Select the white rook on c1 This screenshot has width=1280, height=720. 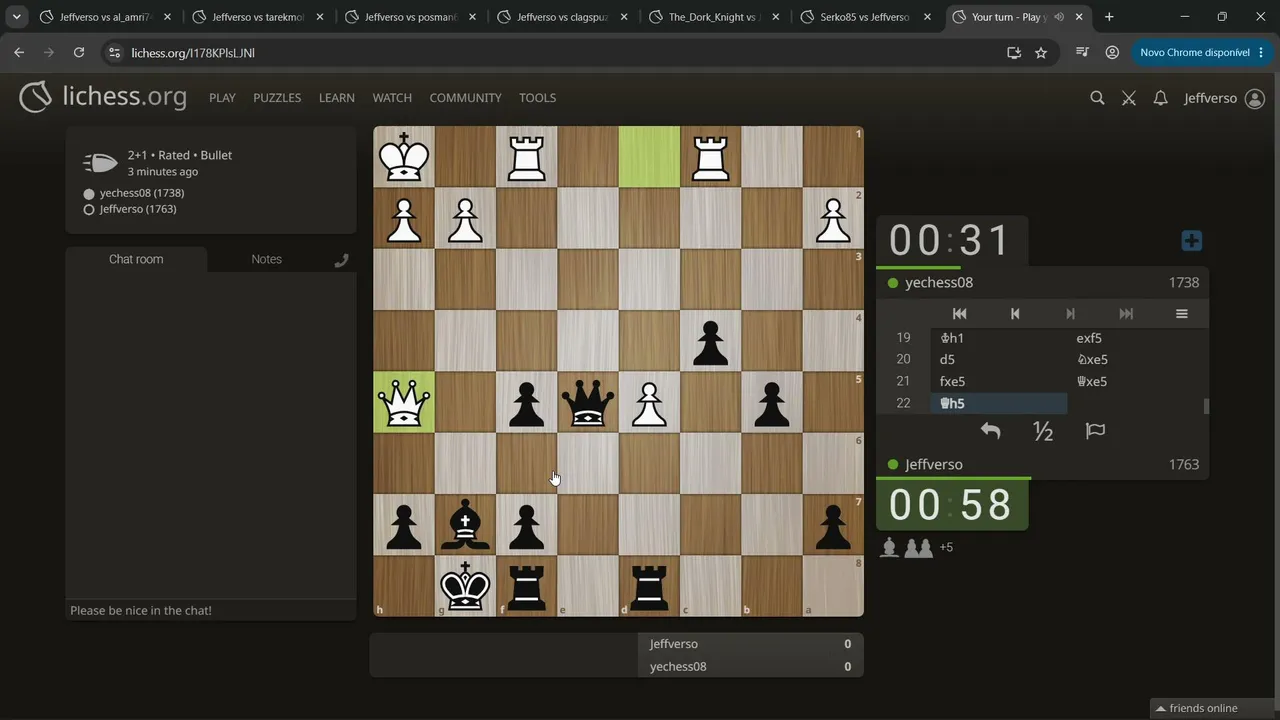710,157
